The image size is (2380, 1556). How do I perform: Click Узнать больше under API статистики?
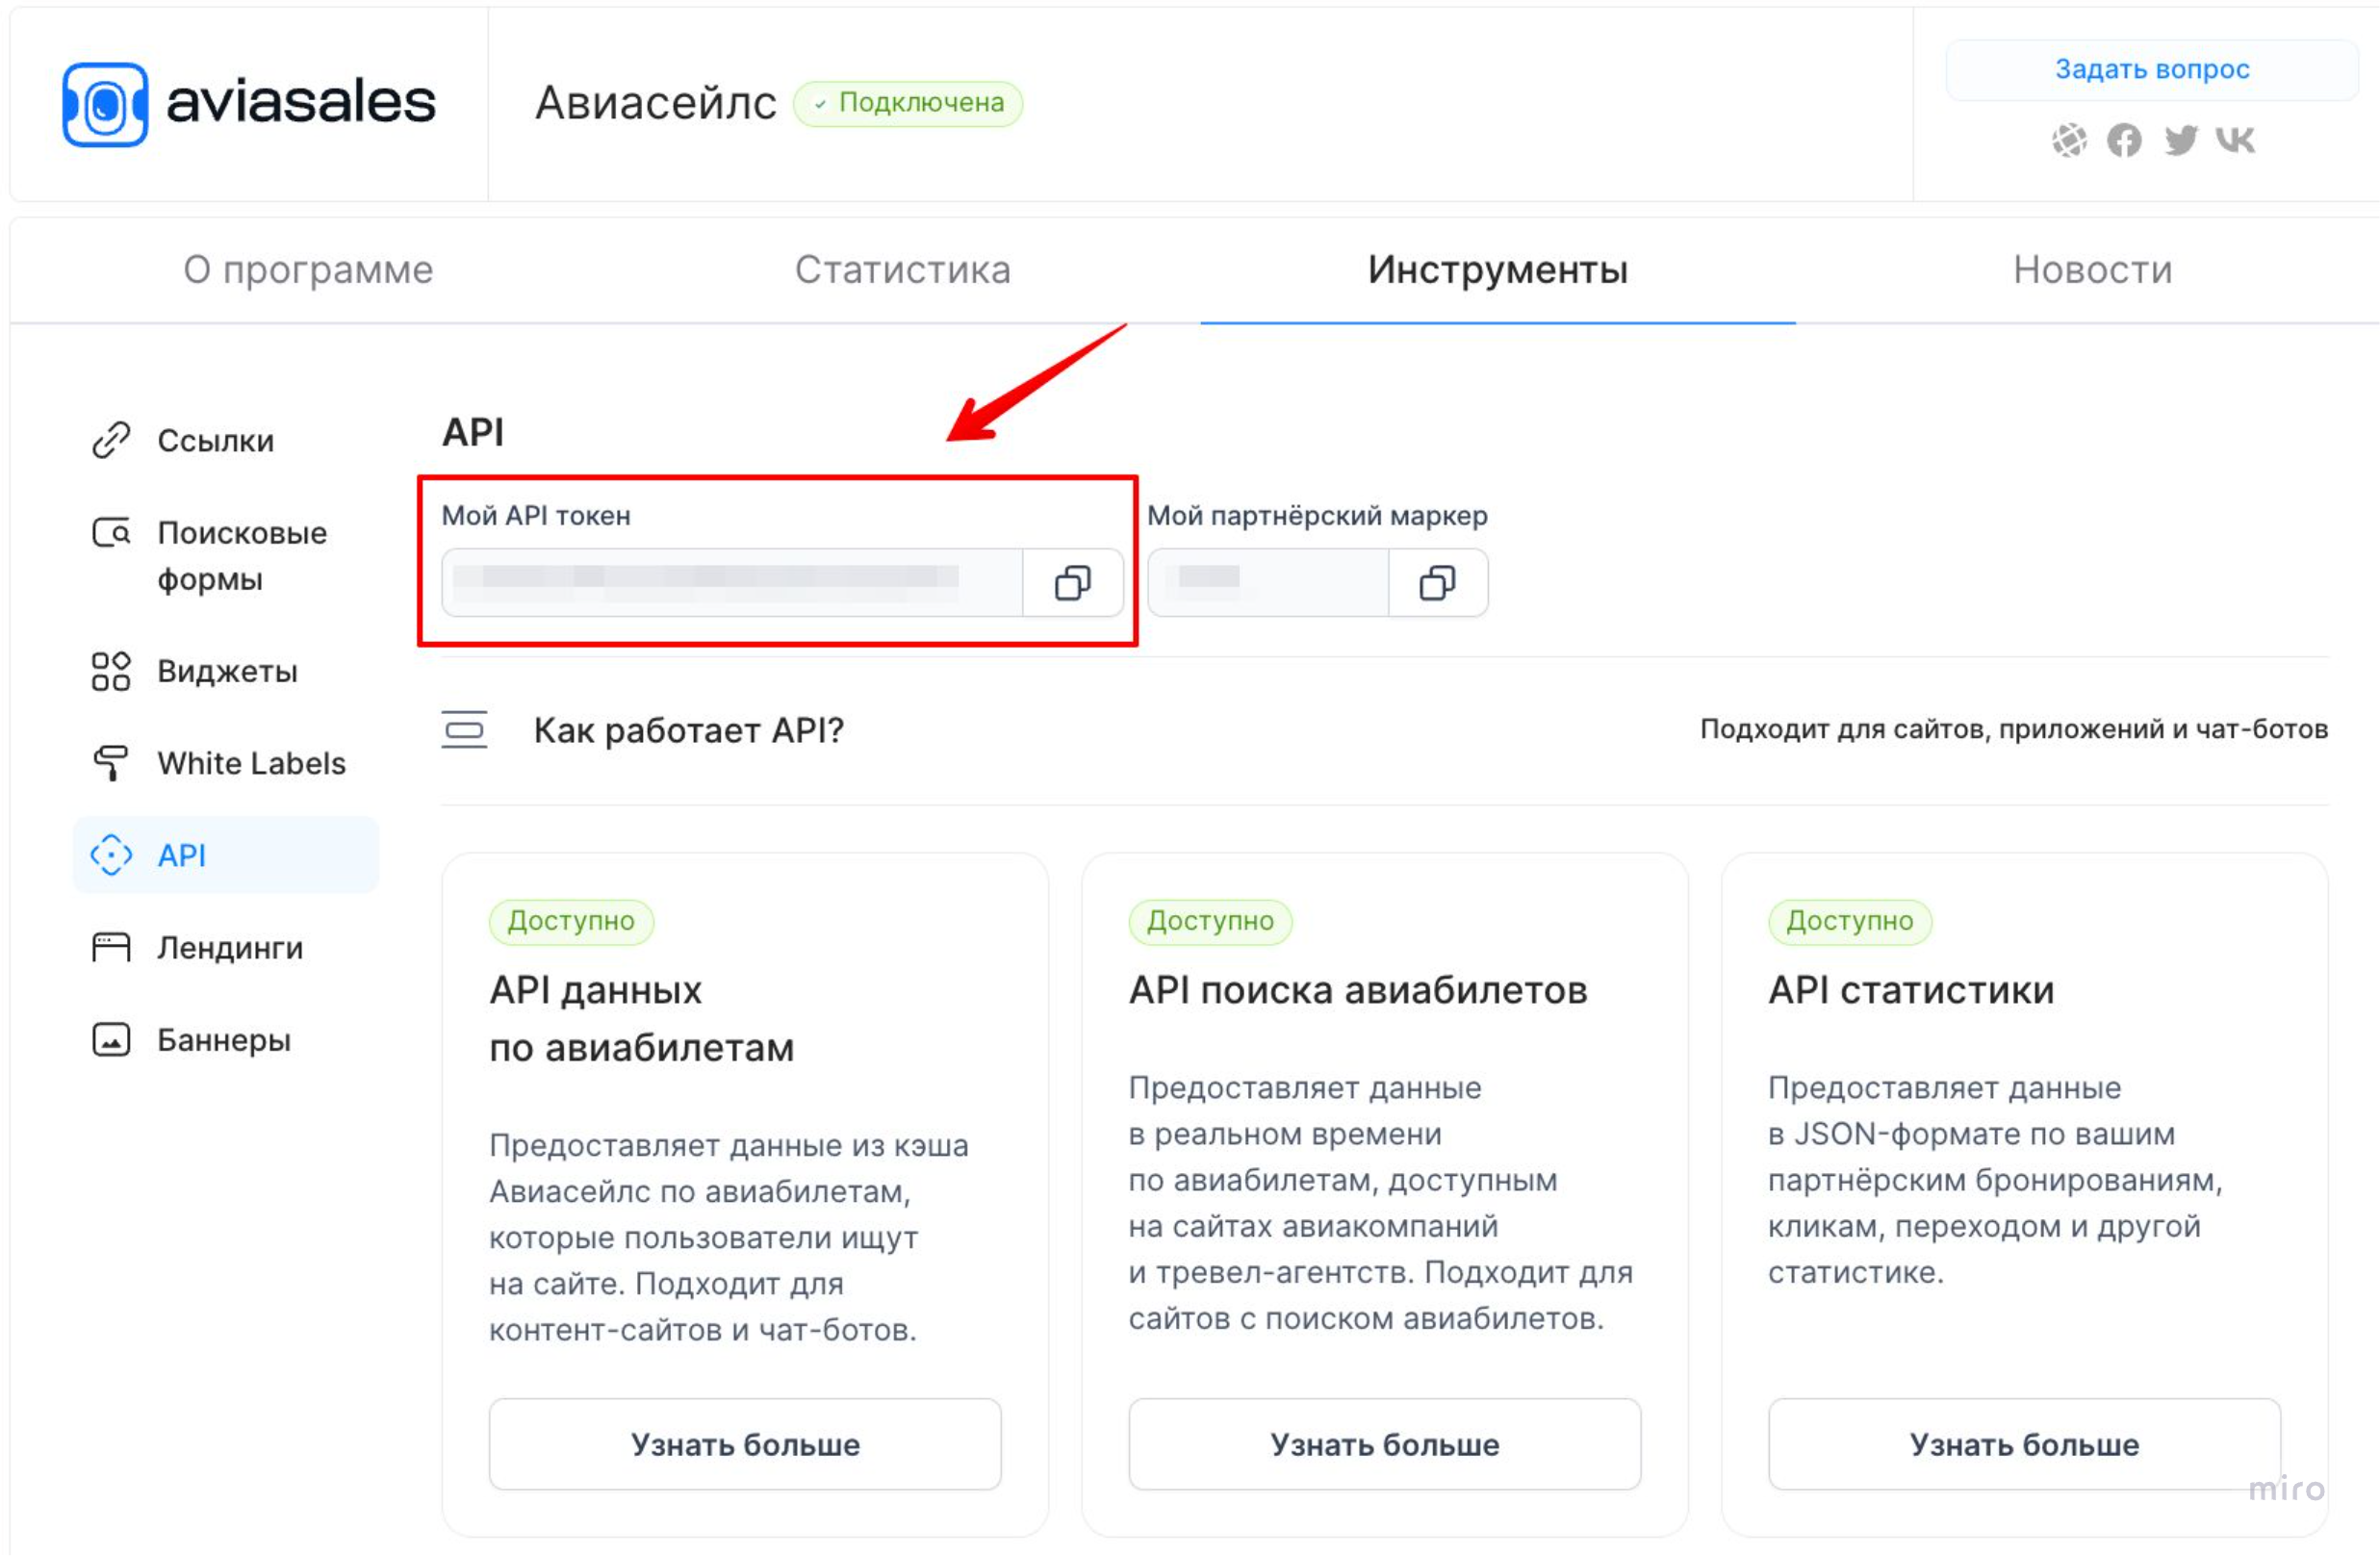click(2025, 1444)
